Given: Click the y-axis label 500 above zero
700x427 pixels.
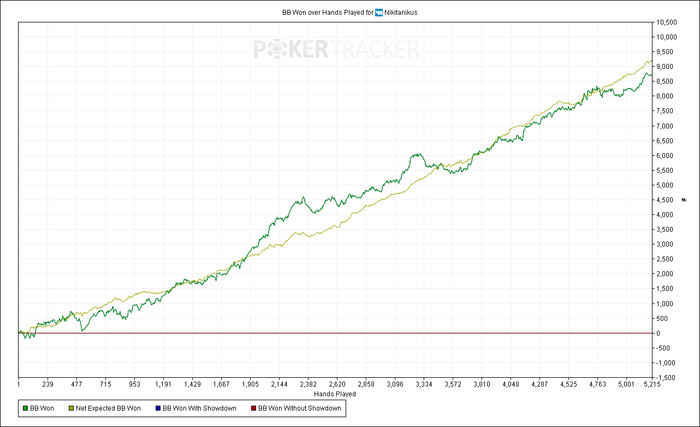Looking at the screenshot, I should [x=662, y=318].
